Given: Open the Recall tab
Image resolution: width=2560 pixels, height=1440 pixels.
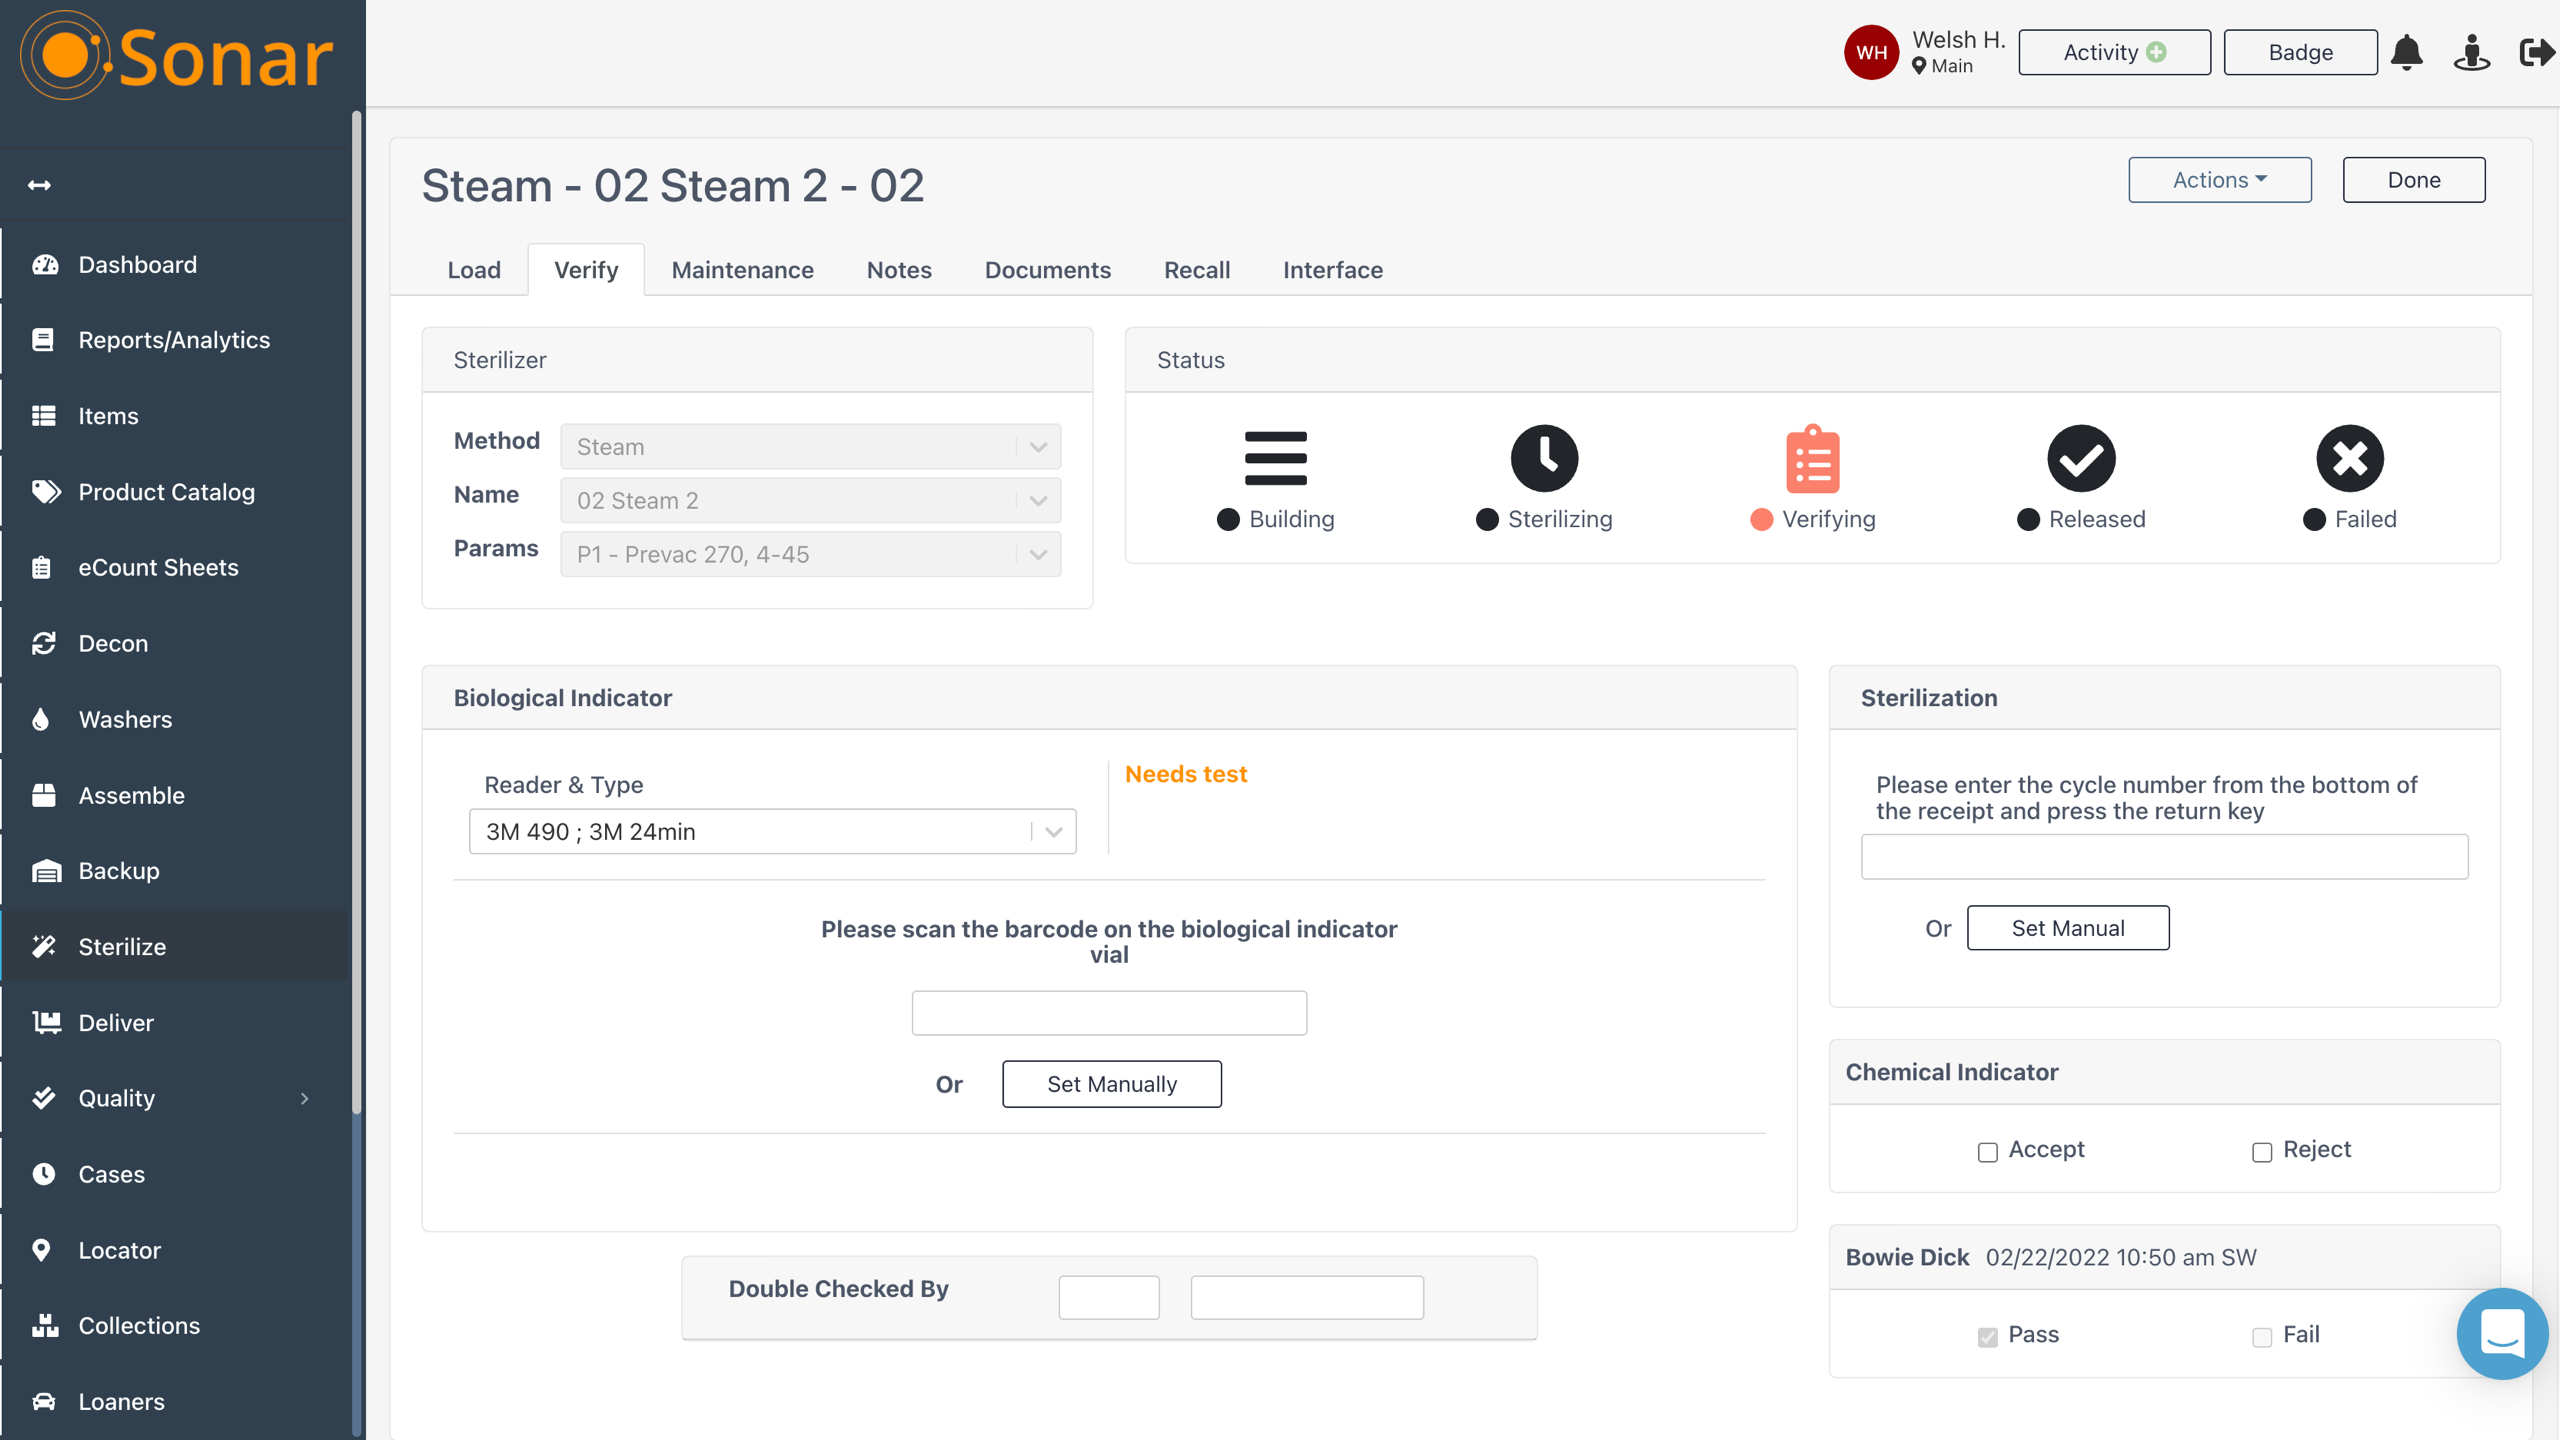Looking at the screenshot, I should (1196, 270).
